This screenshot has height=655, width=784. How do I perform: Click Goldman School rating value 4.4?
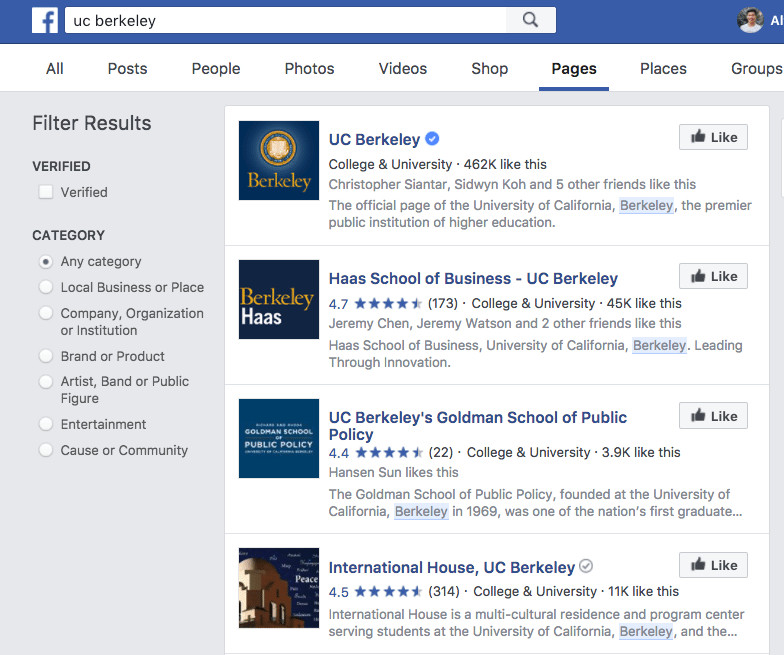pyautogui.click(x=339, y=453)
